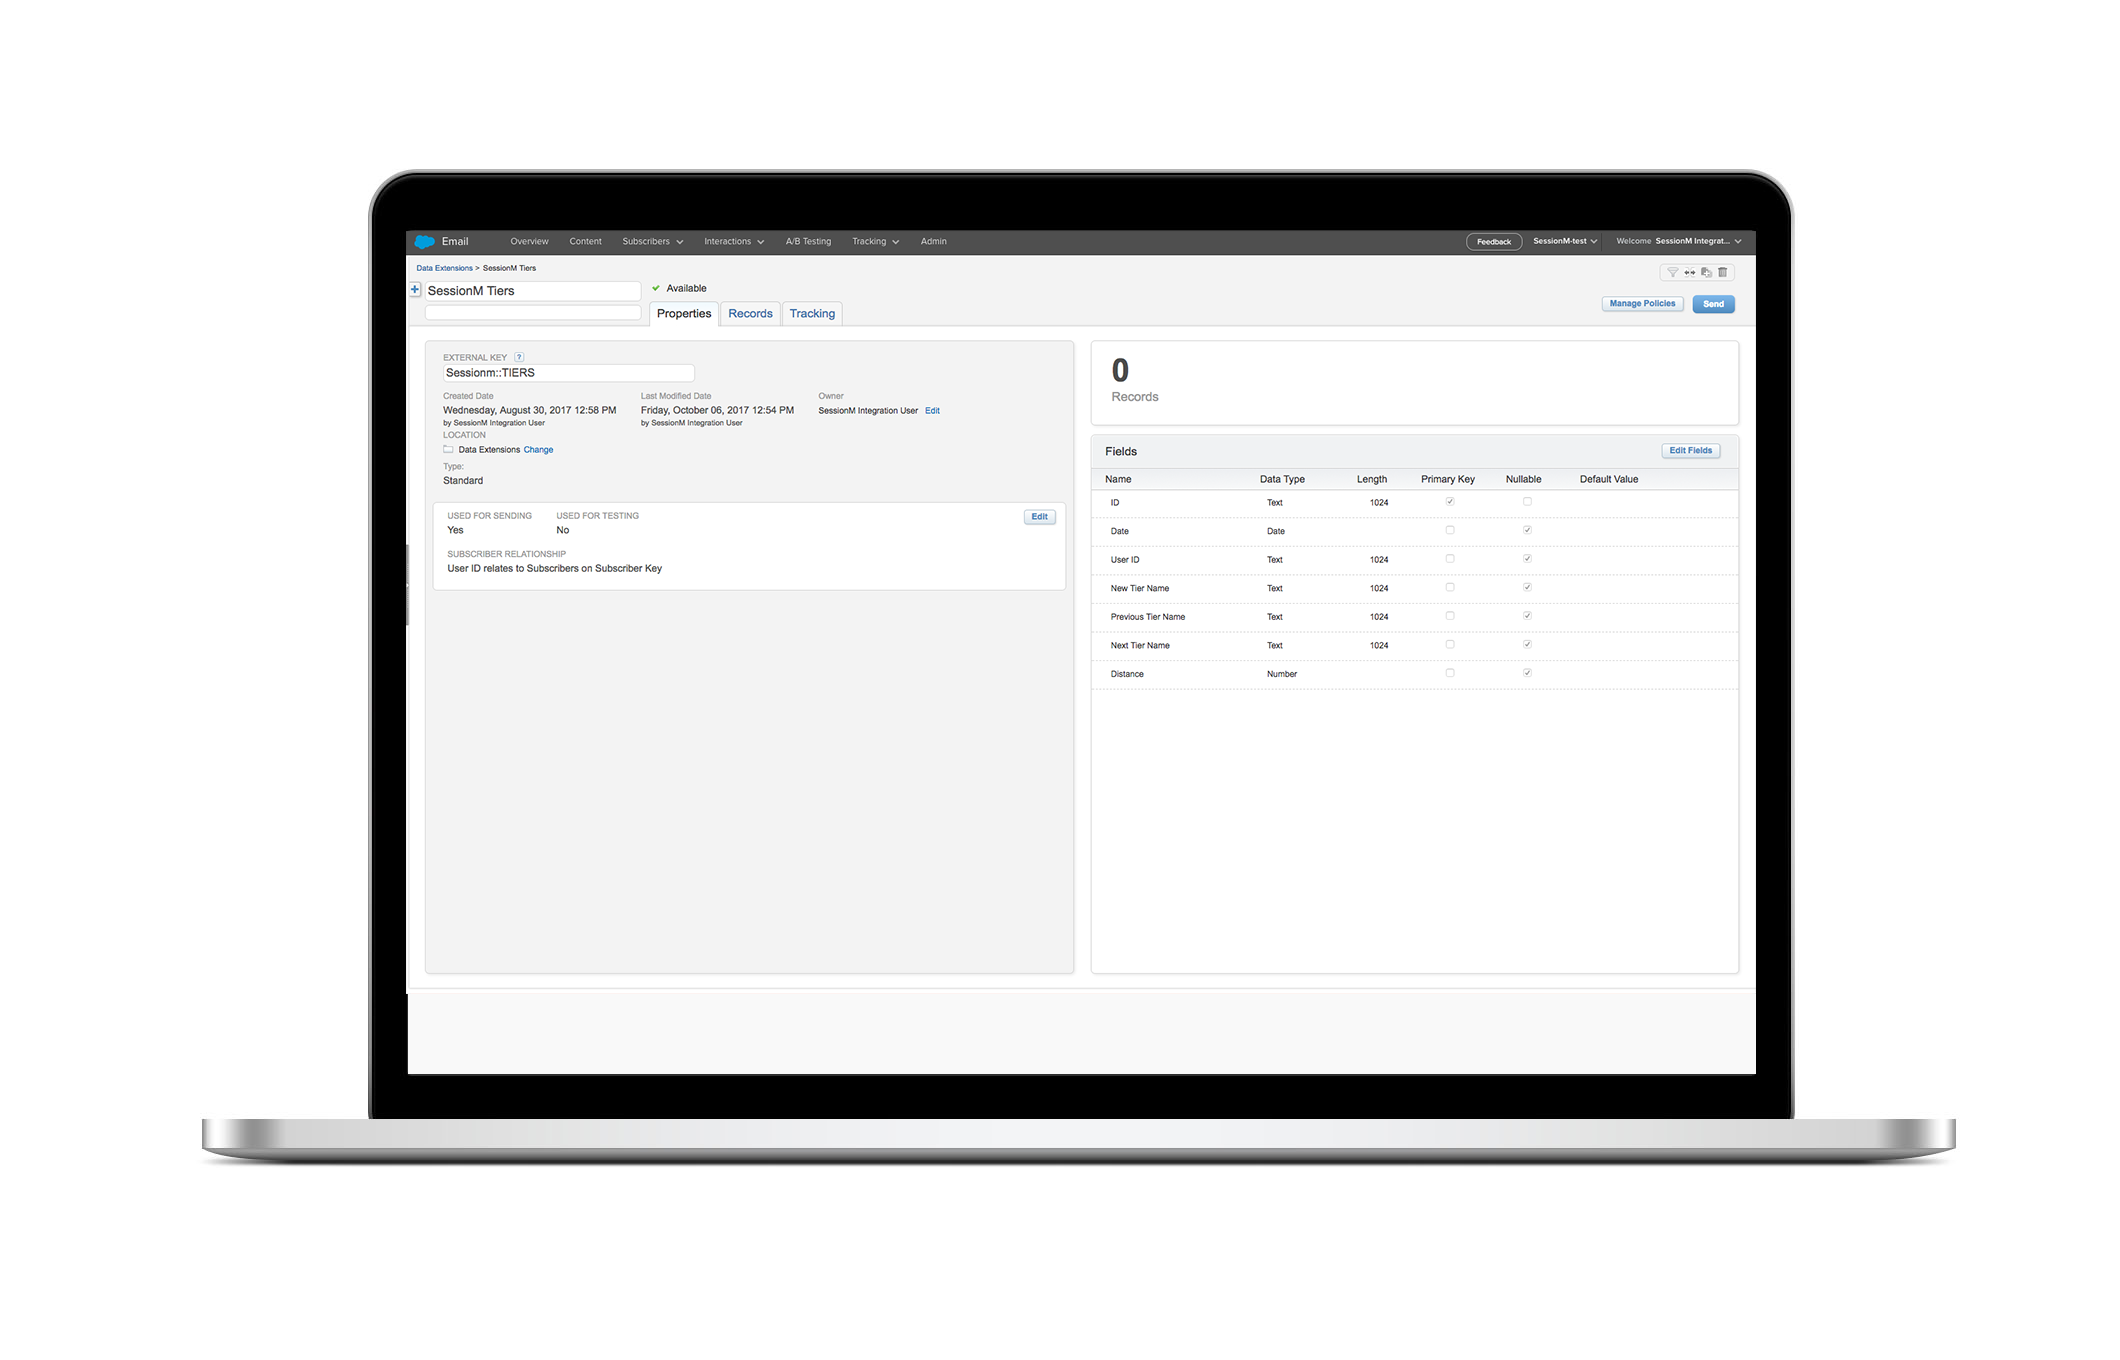Viewport: 2120px width, 1360px height.
Task: Click the Nullable column header
Action: coord(1523,479)
